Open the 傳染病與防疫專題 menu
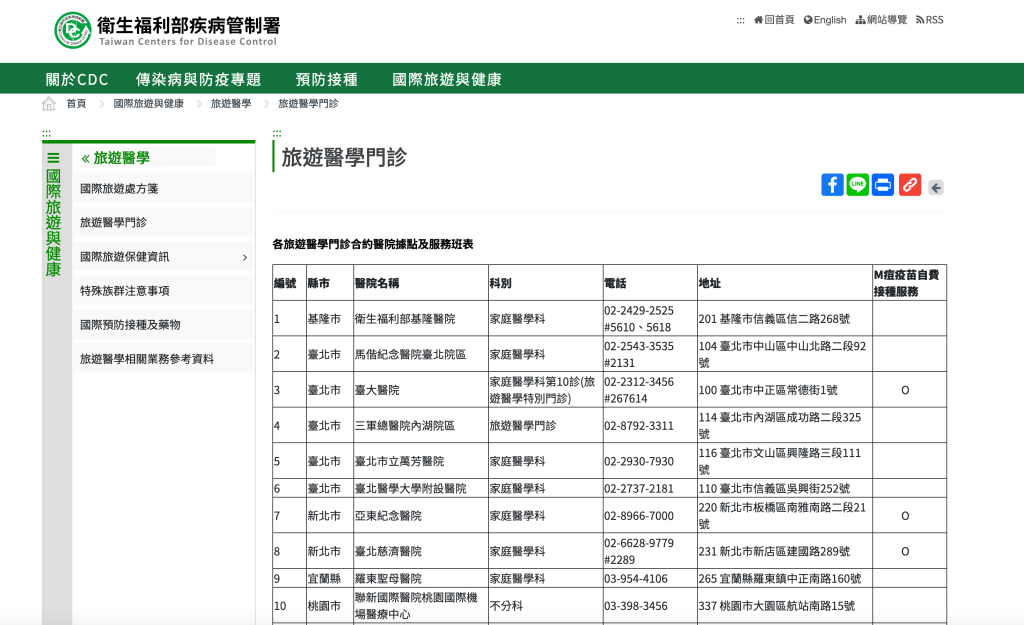 click(199, 80)
